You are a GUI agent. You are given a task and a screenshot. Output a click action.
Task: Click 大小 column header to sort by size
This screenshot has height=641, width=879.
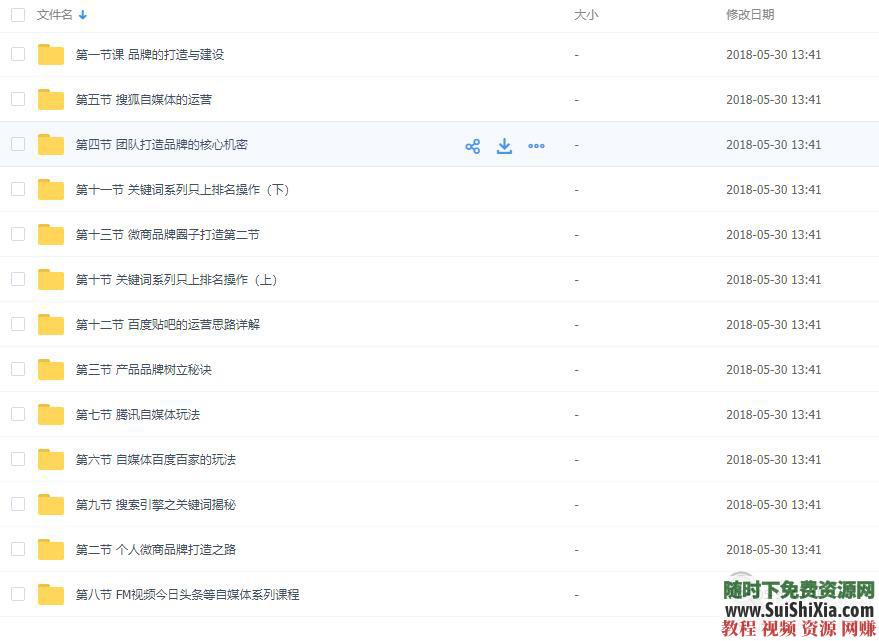[x=585, y=15]
